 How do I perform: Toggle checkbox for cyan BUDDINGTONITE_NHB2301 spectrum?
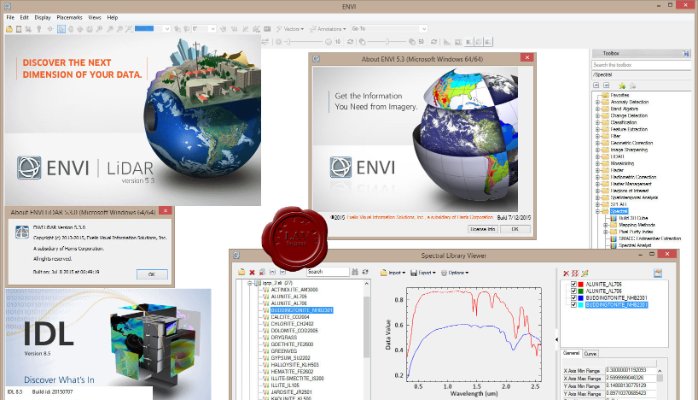pyautogui.click(x=574, y=305)
